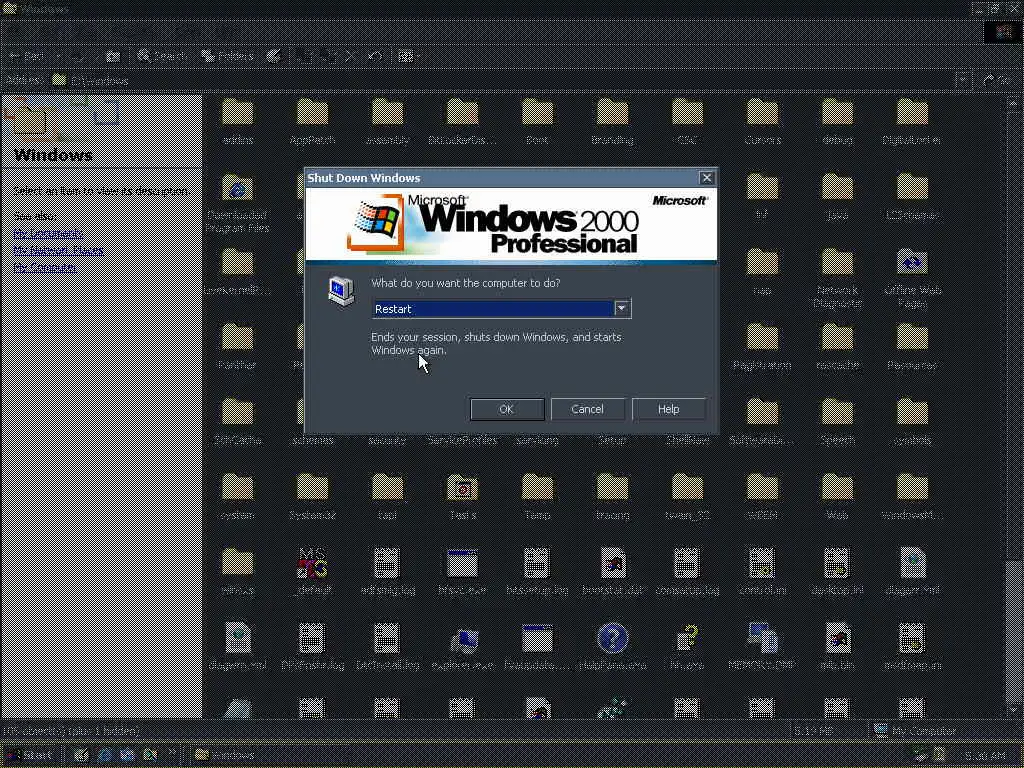Screen dimensions: 1024x768
Task: Select the assembly folder
Action: click(387, 121)
